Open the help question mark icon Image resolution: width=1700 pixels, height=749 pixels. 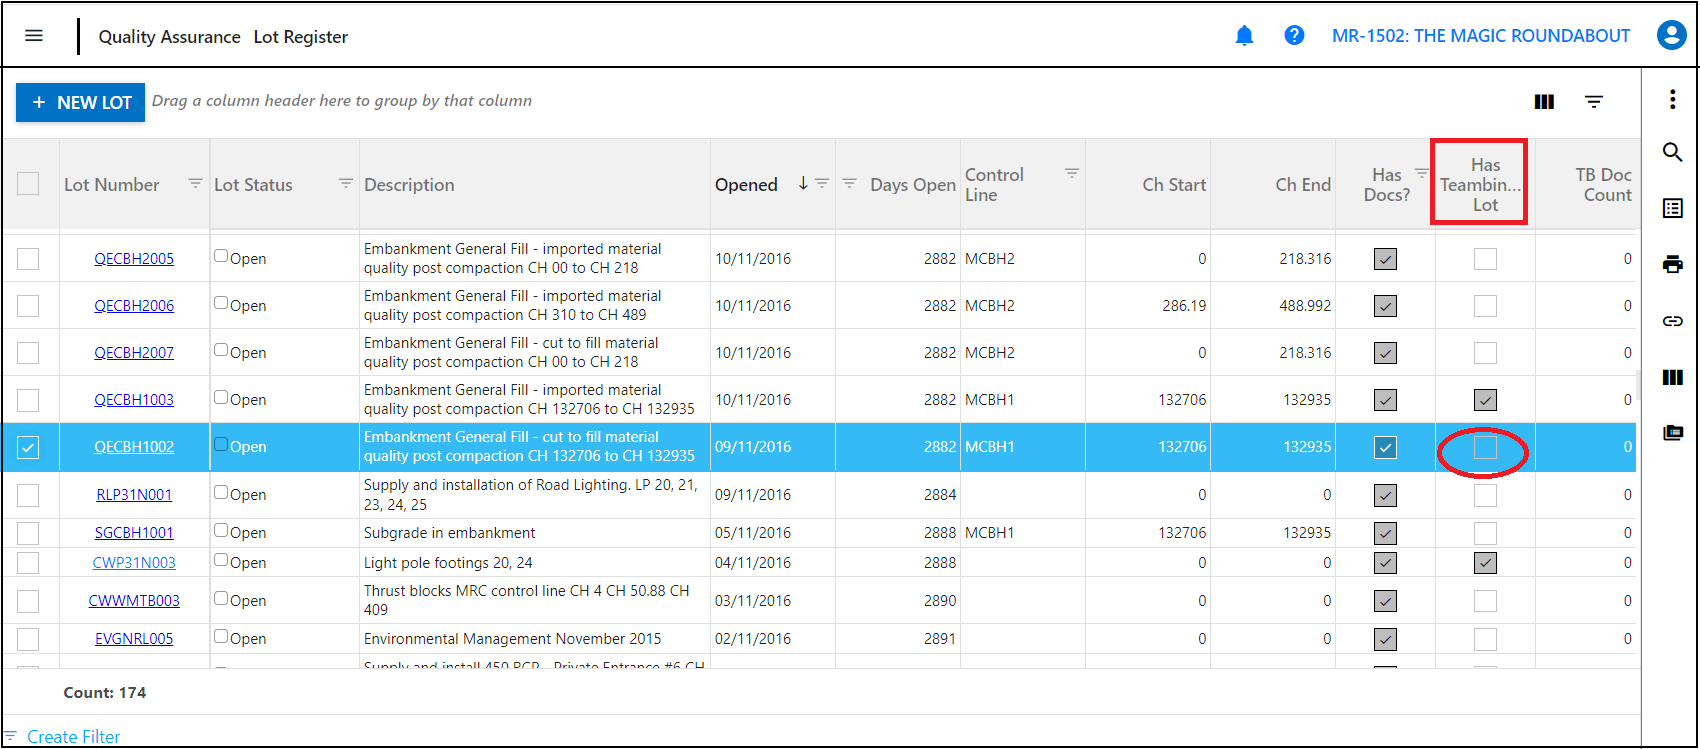coord(1294,36)
